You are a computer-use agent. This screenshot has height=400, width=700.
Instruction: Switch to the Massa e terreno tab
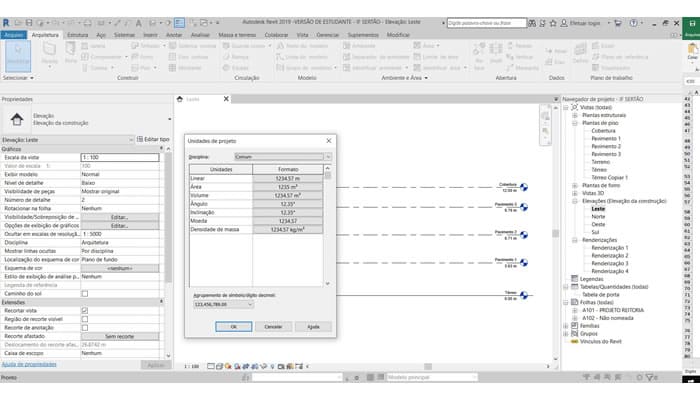point(237,35)
